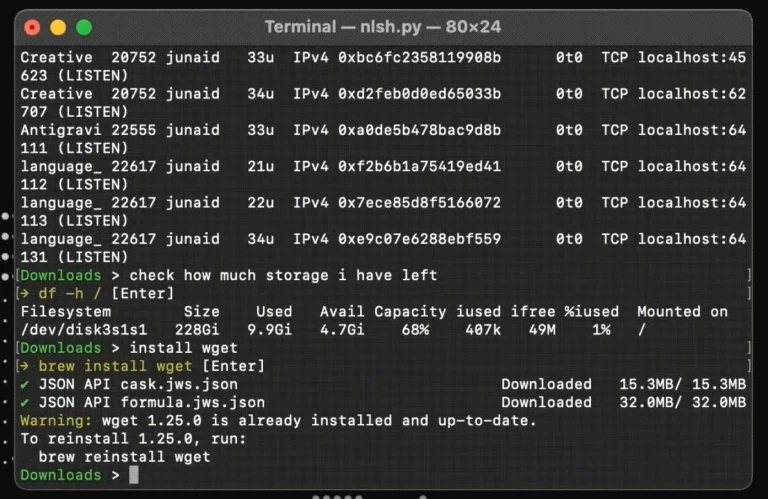
Task: Click the '407k' iused value
Action: pyautogui.click(x=483, y=330)
